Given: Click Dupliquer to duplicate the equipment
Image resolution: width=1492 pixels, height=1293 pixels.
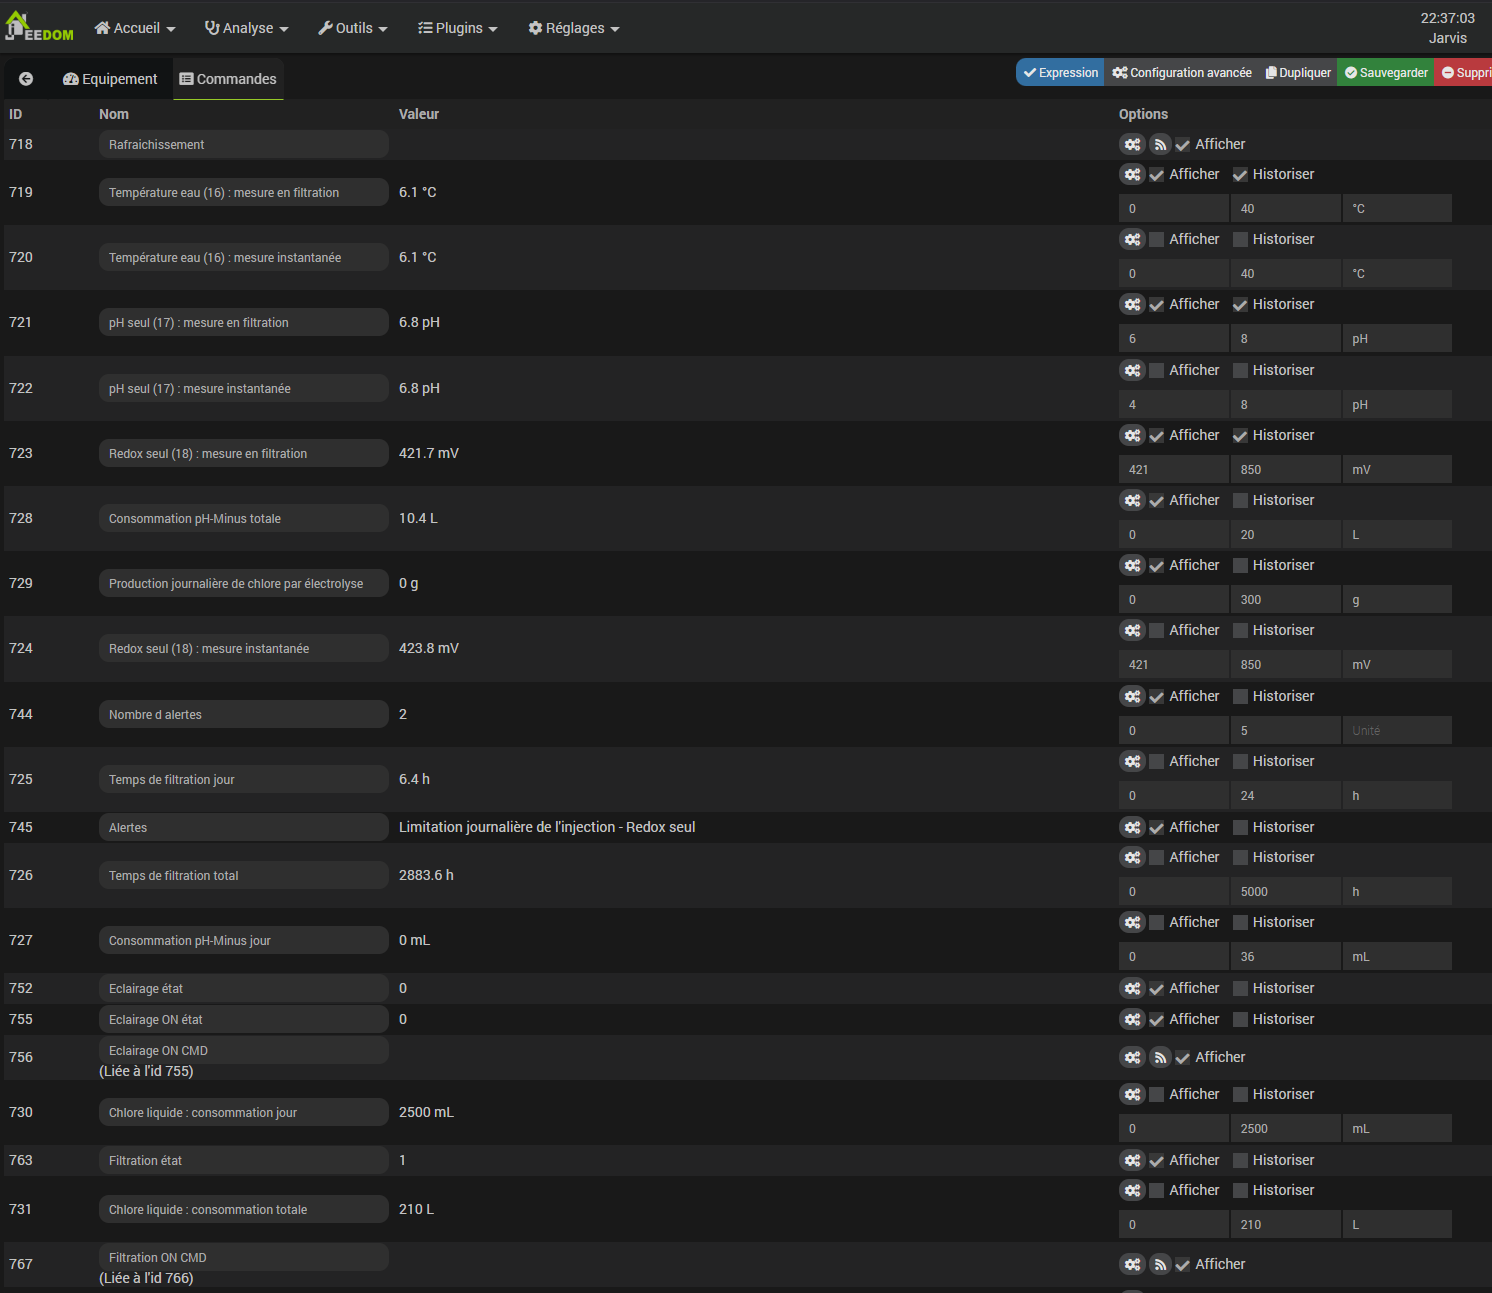Looking at the screenshot, I should tap(1298, 72).
